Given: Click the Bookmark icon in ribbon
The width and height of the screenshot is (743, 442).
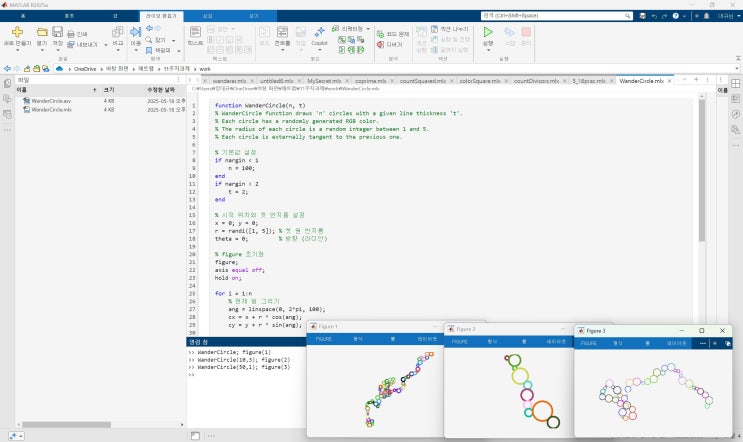Looking at the screenshot, I should point(149,50).
